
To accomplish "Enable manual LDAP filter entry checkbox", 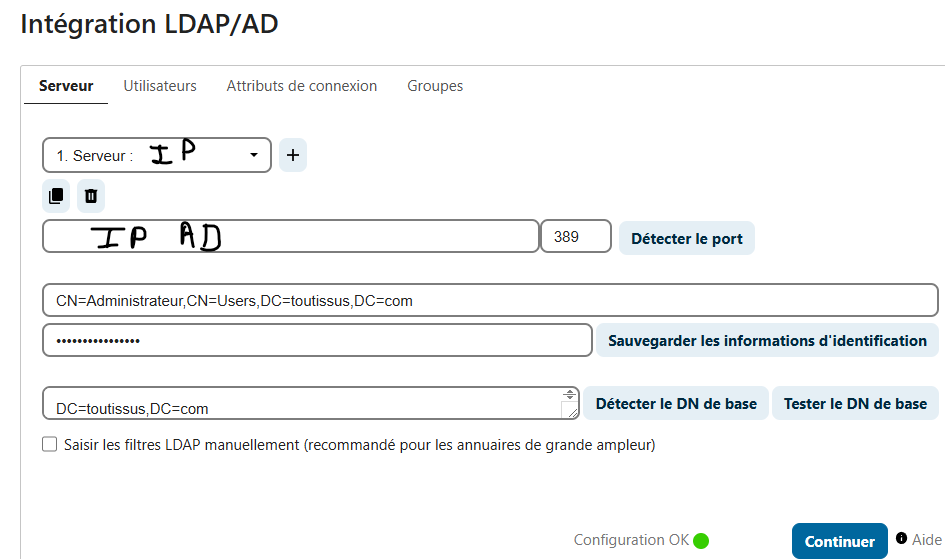I will coord(50,445).
